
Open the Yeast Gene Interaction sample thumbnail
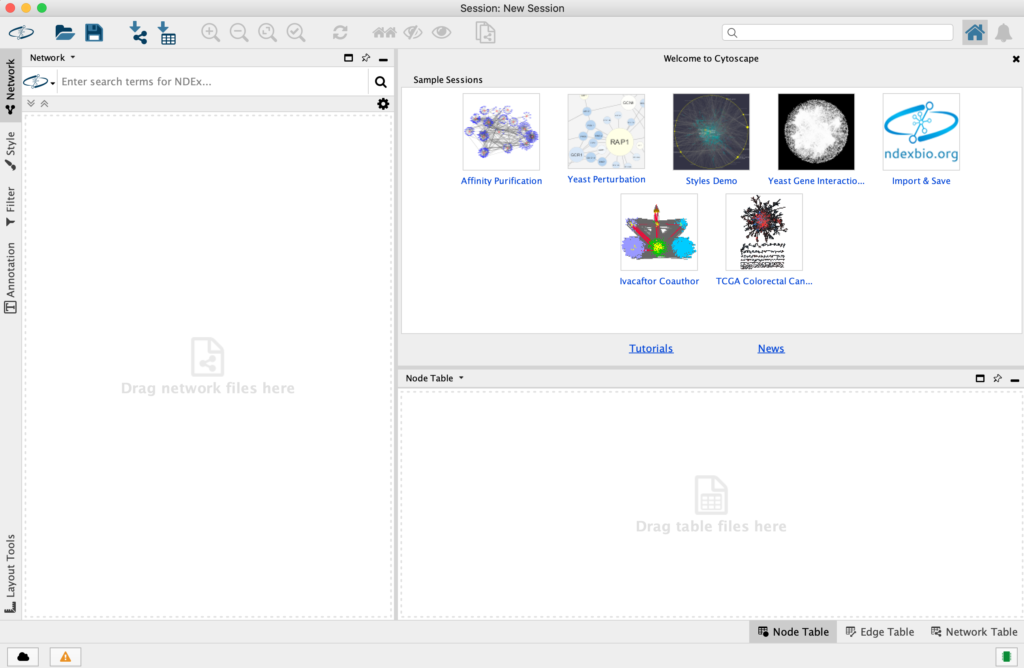point(816,131)
